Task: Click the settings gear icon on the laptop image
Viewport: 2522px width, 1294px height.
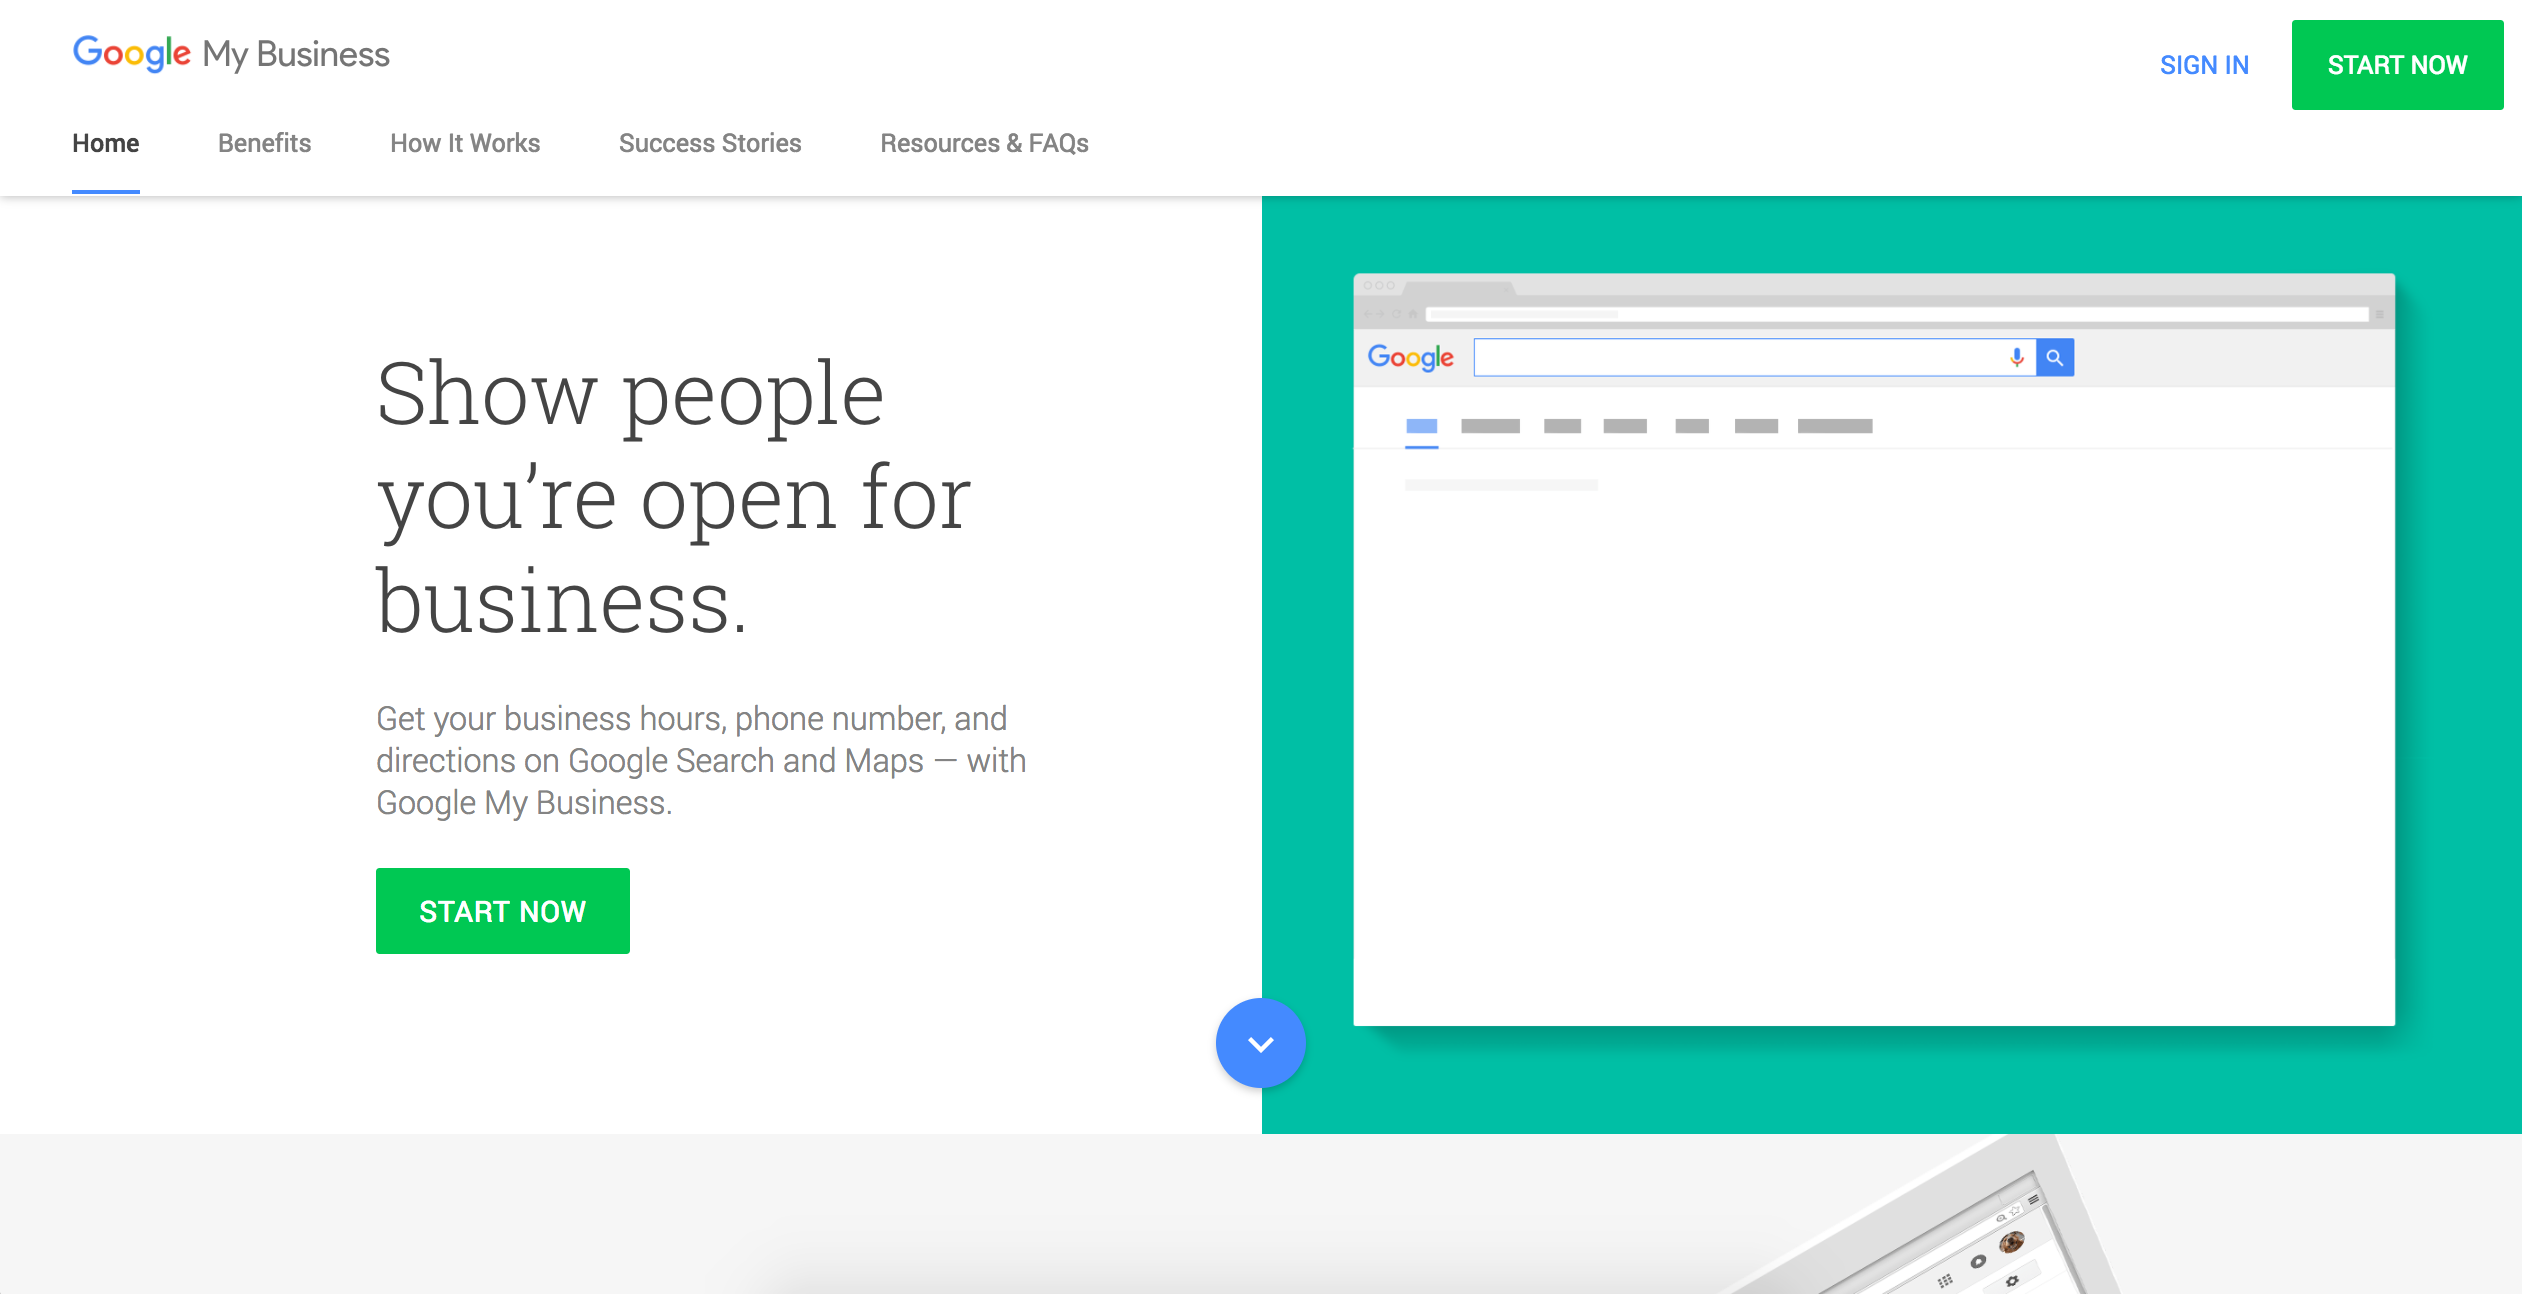Action: [x=2012, y=1281]
